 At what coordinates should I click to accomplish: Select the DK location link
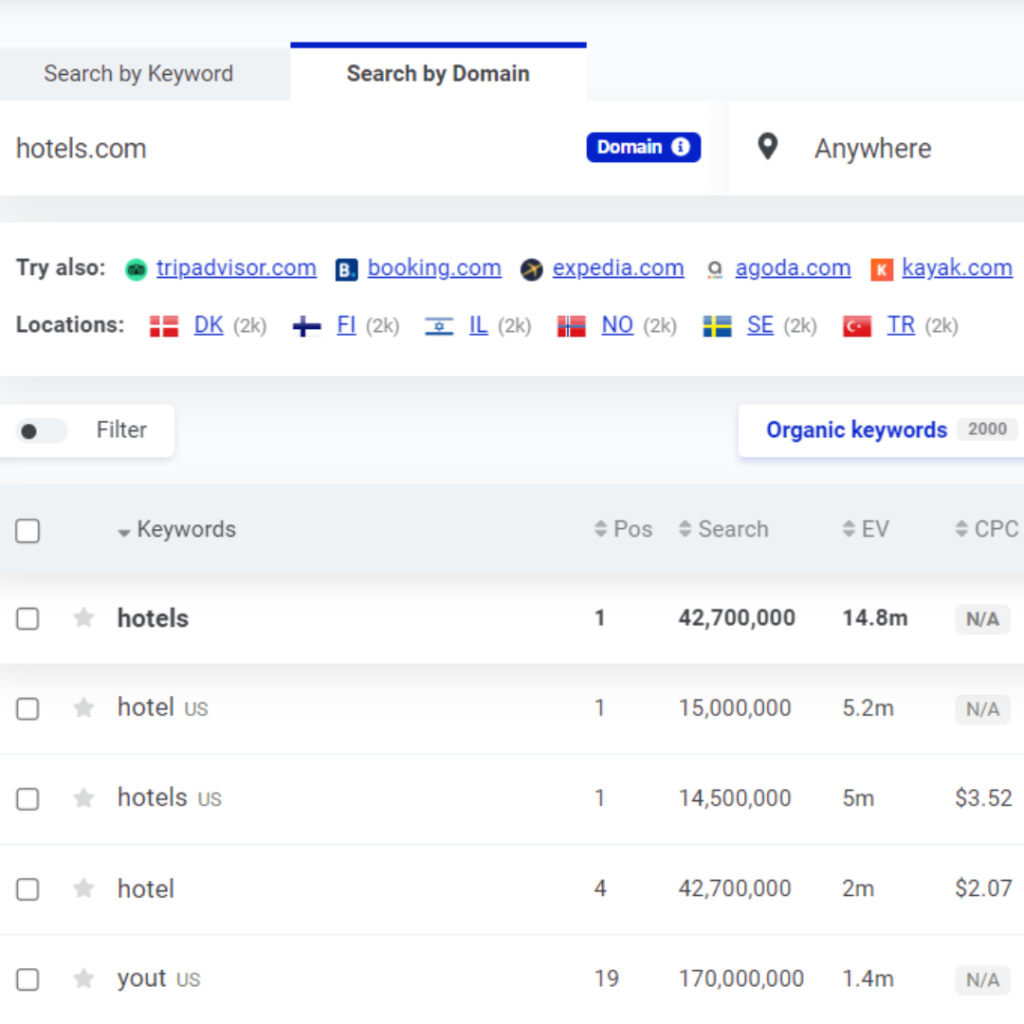click(208, 325)
